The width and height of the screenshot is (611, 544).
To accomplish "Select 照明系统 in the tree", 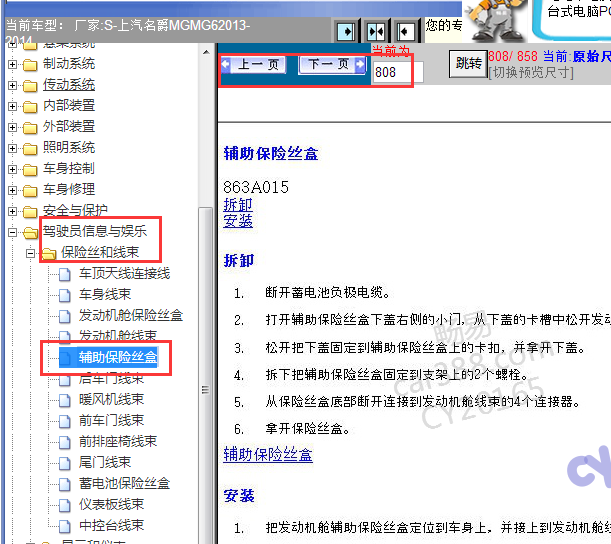I will click(x=69, y=147).
